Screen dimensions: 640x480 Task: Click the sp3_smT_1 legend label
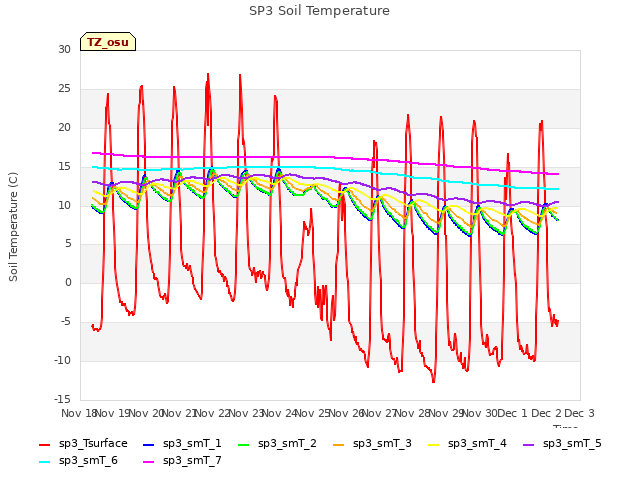pos(192,443)
